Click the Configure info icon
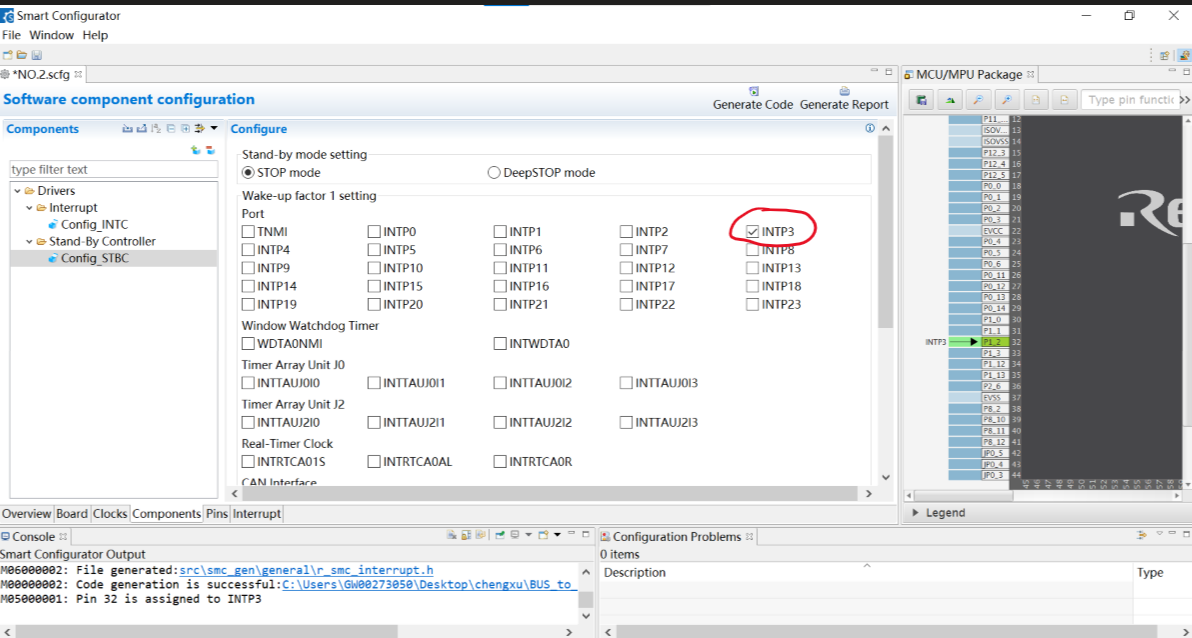The image size is (1192, 638). [x=870, y=129]
